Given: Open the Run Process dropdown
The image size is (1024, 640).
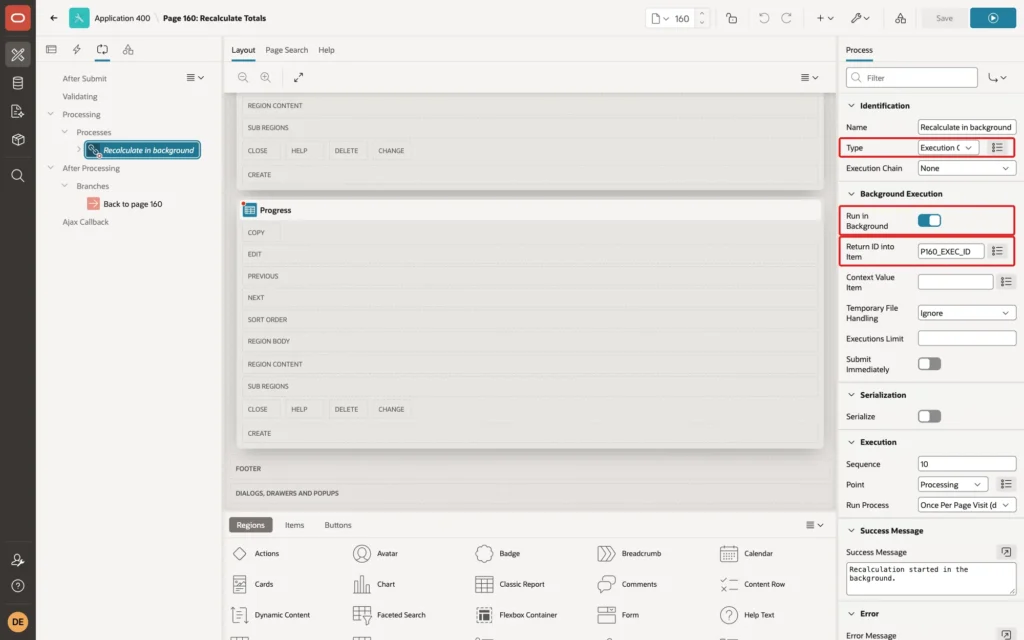Looking at the screenshot, I should (967, 505).
